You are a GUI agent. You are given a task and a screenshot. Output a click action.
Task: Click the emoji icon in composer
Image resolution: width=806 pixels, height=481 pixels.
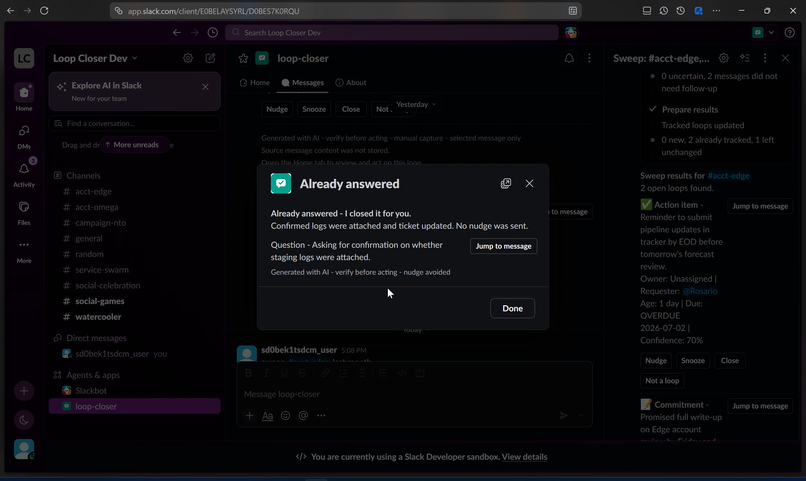point(285,415)
